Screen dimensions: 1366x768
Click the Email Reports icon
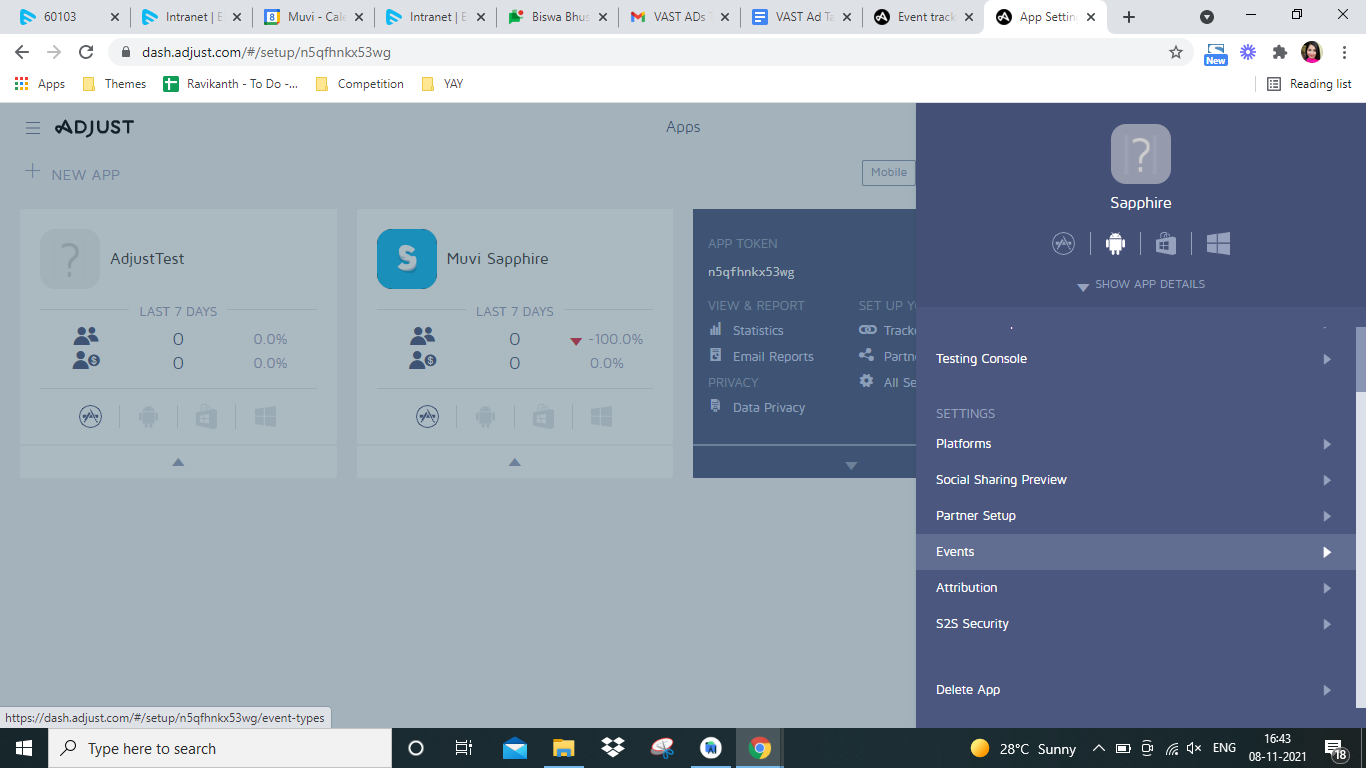715,356
